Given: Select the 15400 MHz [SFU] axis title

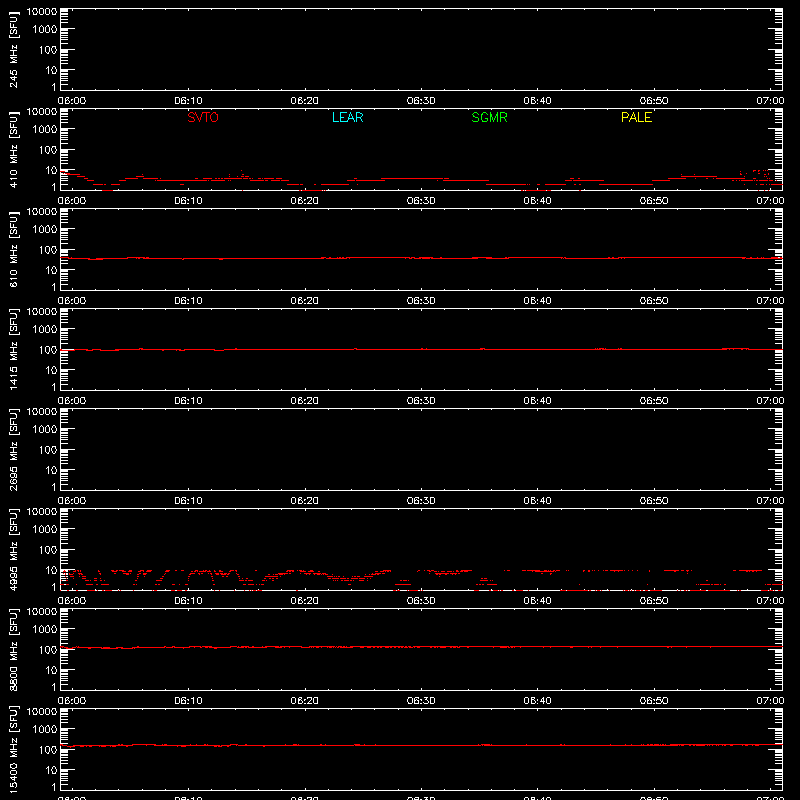Looking at the screenshot, I should 13,749.
